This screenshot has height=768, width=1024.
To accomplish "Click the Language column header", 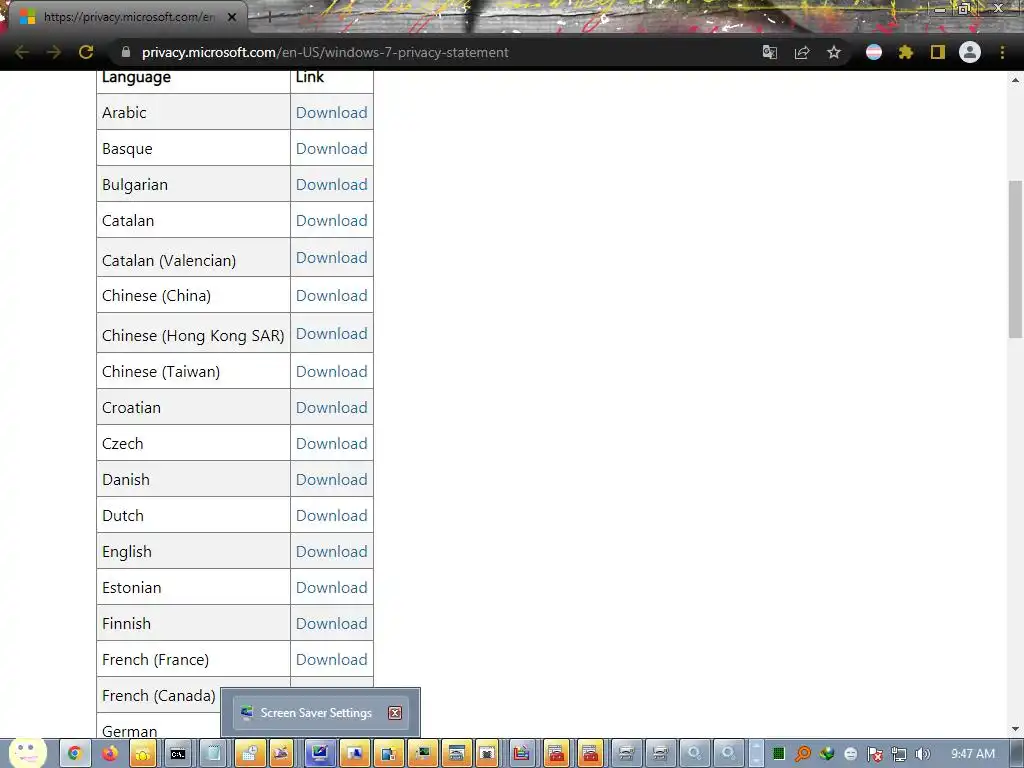I will tap(136, 77).
